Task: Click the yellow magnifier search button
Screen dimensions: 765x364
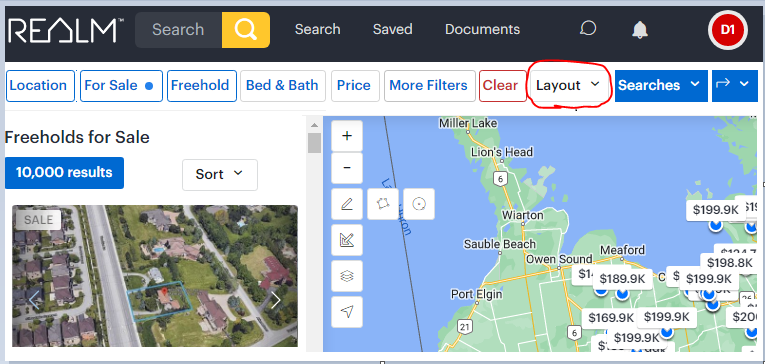Action: [246, 30]
